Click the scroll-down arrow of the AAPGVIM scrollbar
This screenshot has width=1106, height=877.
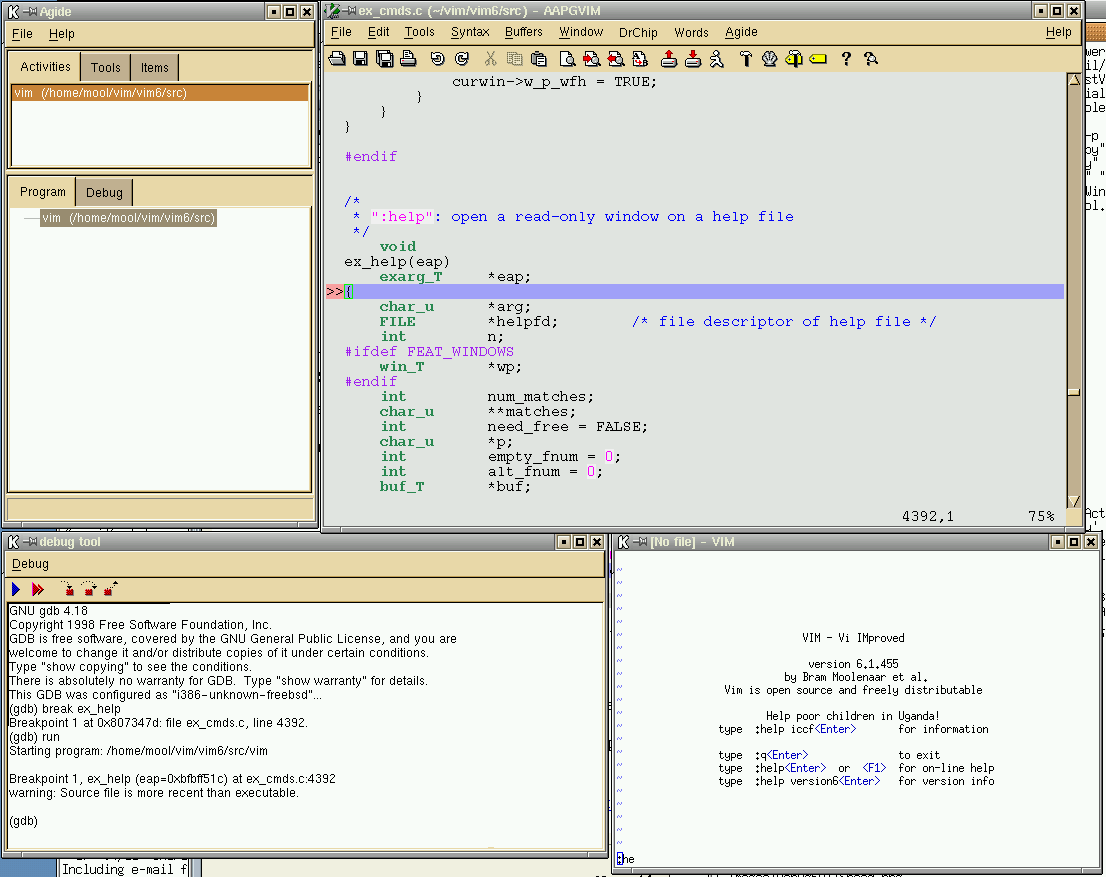[x=1074, y=501]
